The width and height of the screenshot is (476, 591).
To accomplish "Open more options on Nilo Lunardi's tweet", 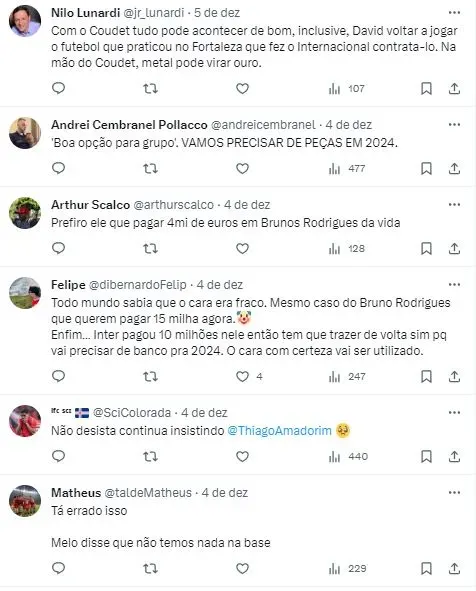I will (455, 12).
